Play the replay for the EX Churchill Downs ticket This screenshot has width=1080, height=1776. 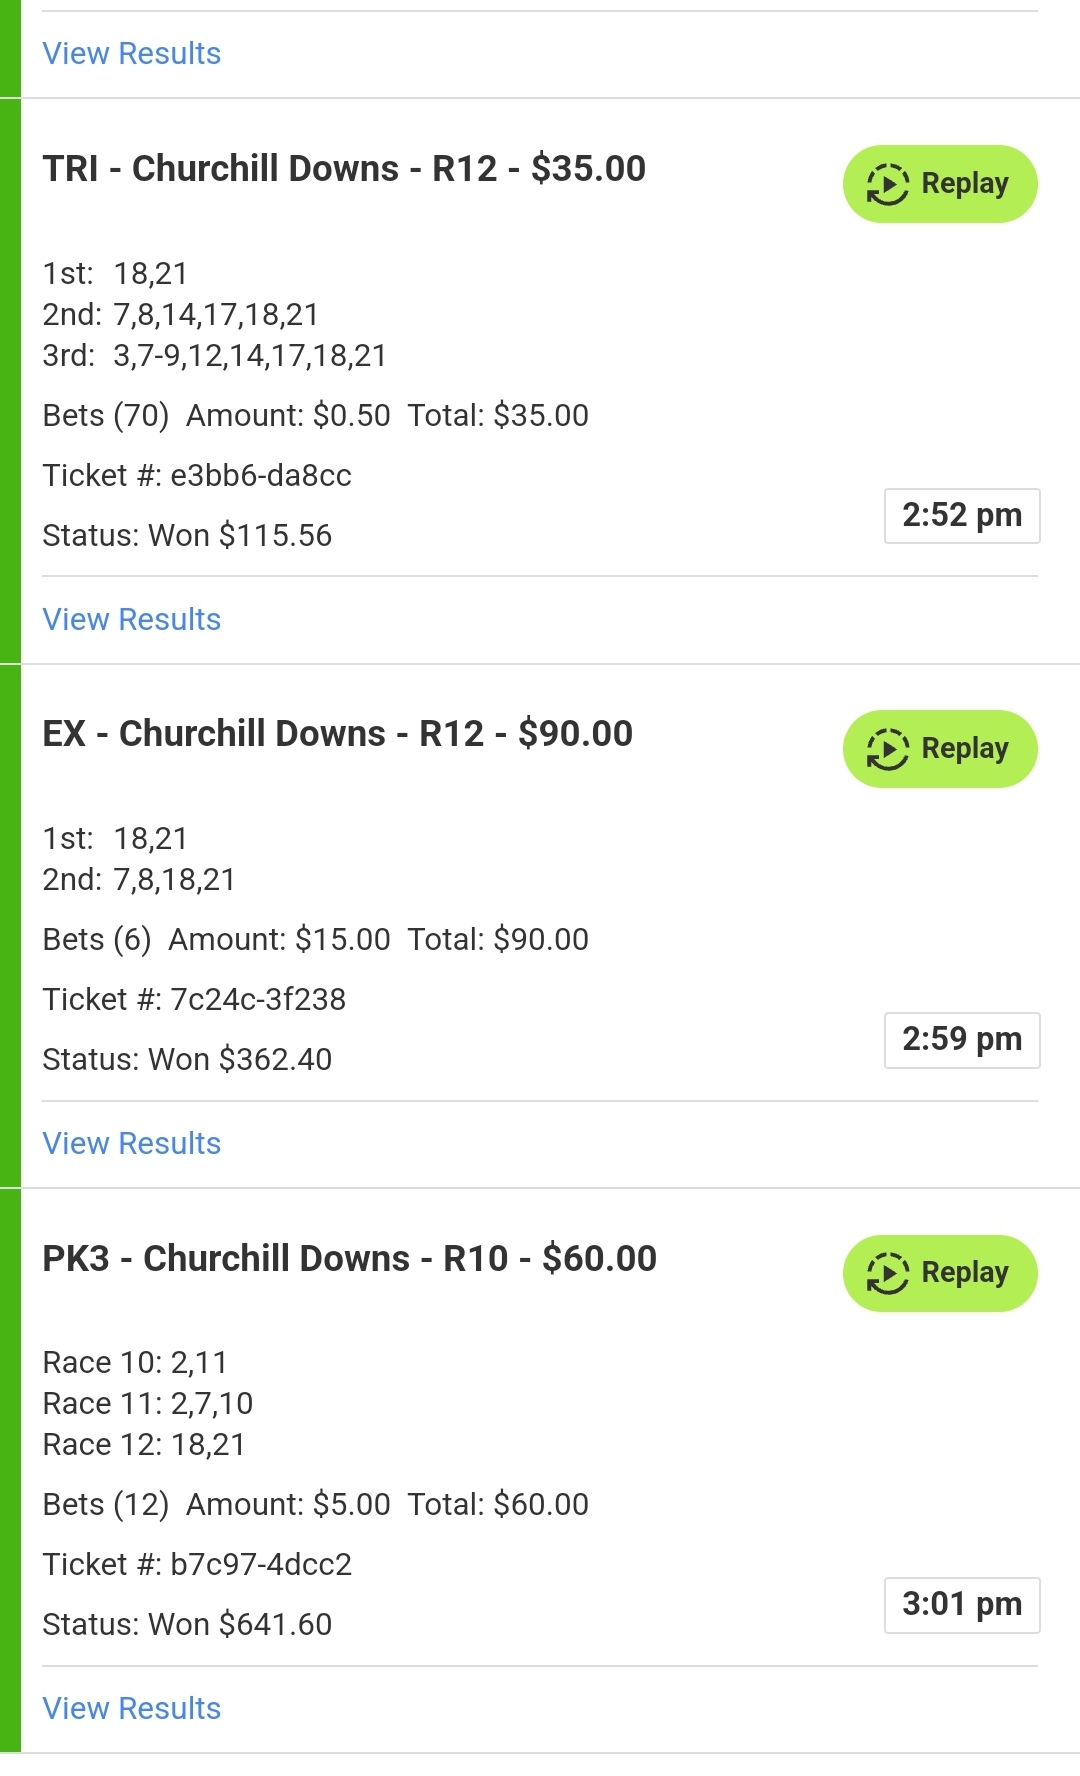pos(940,749)
